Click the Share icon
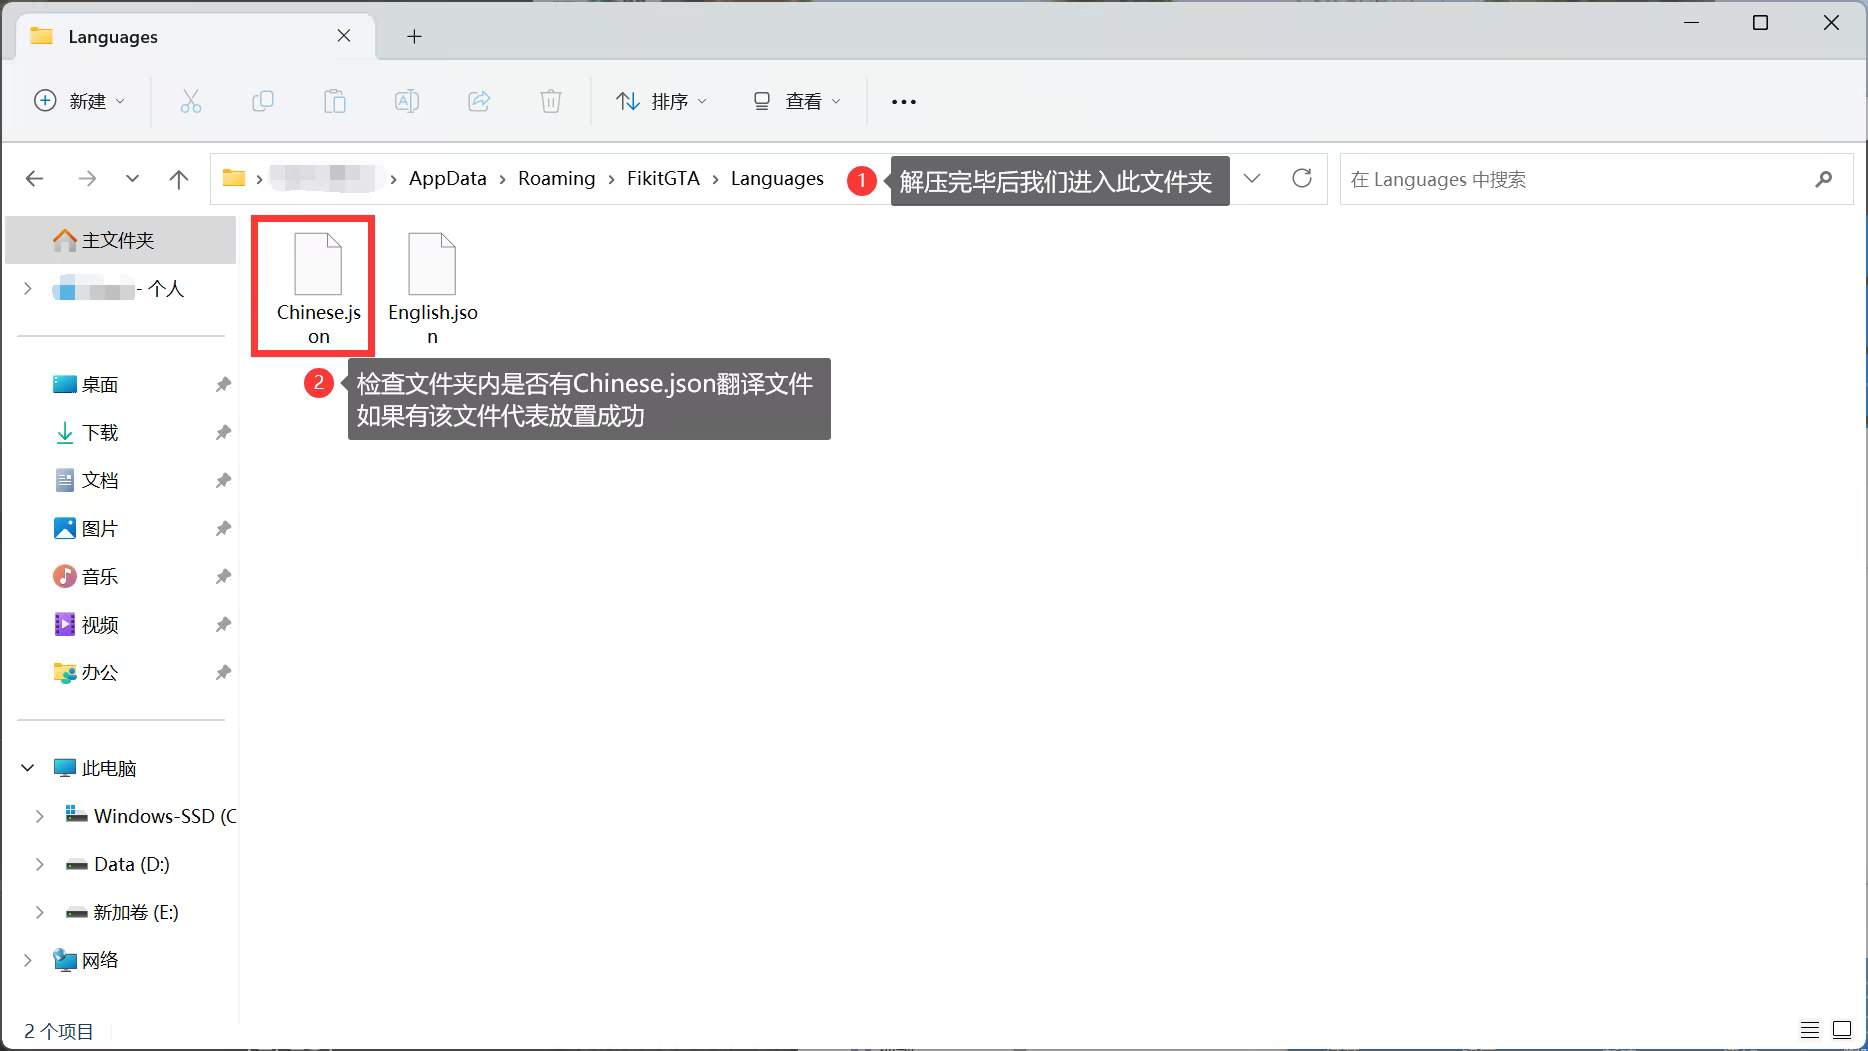The image size is (1868, 1051). point(479,101)
